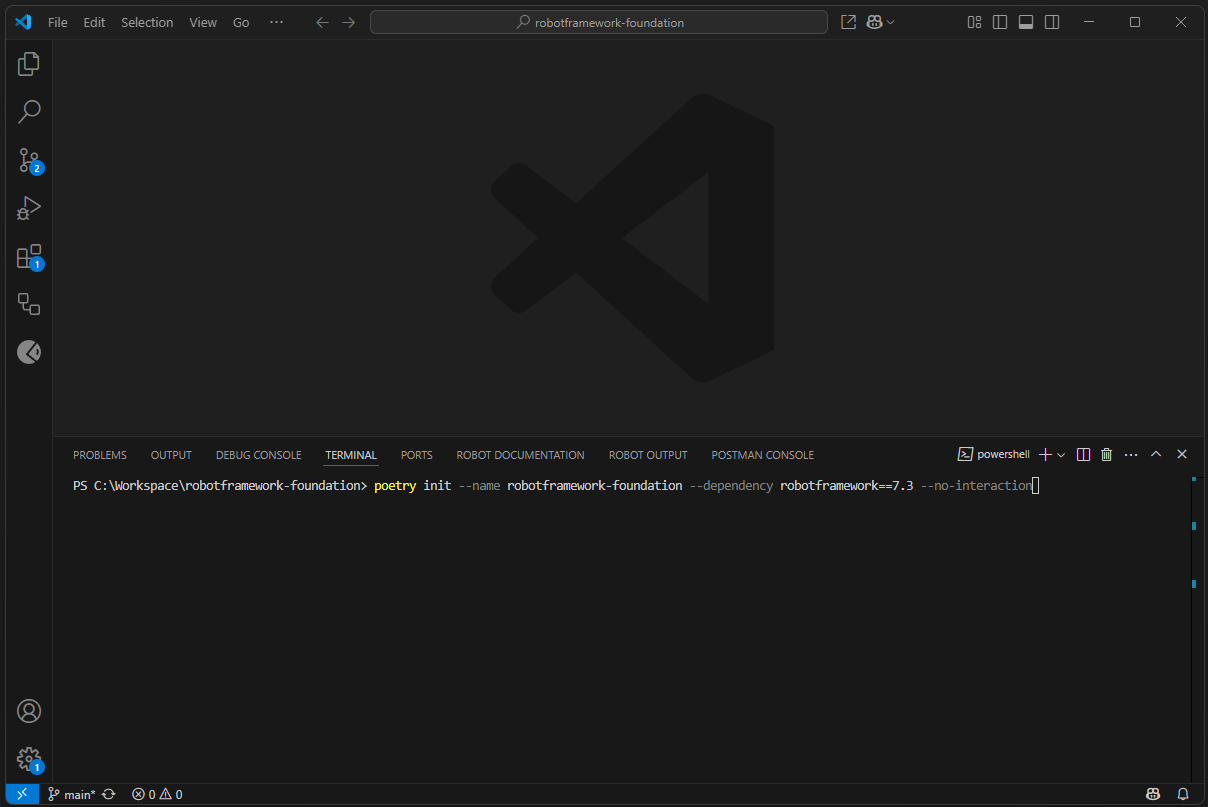Switch to the DEBUG CONSOLE tab
Image resolution: width=1208 pixels, height=807 pixels.
(258, 455)
